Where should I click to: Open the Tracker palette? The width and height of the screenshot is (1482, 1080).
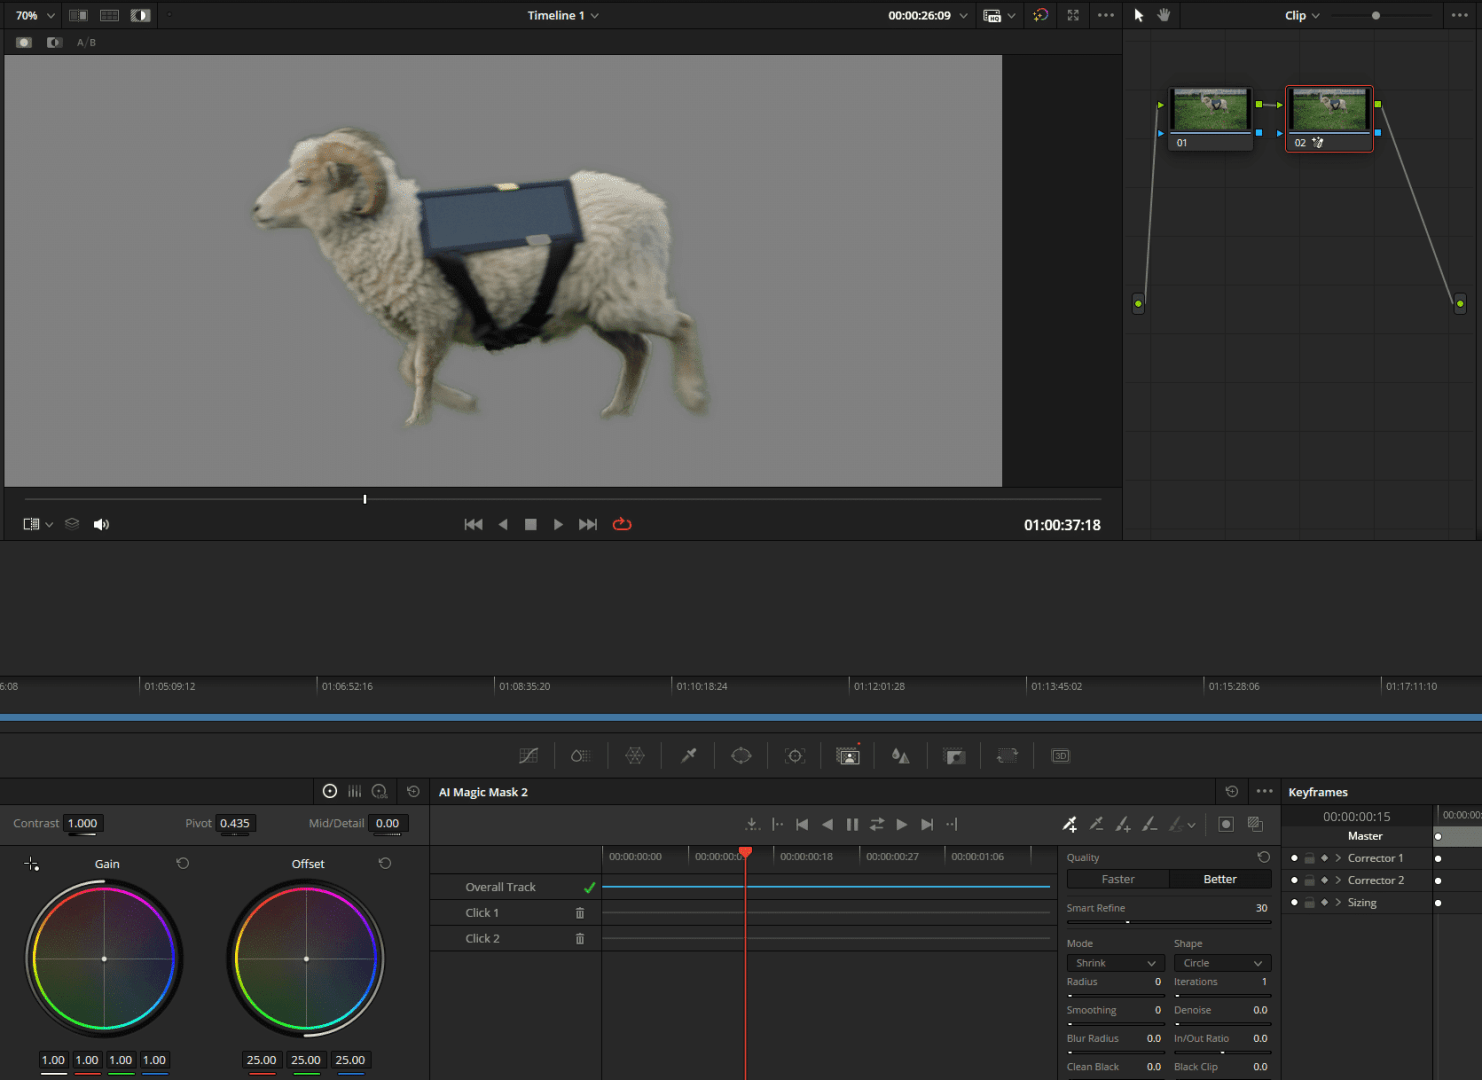795,755
